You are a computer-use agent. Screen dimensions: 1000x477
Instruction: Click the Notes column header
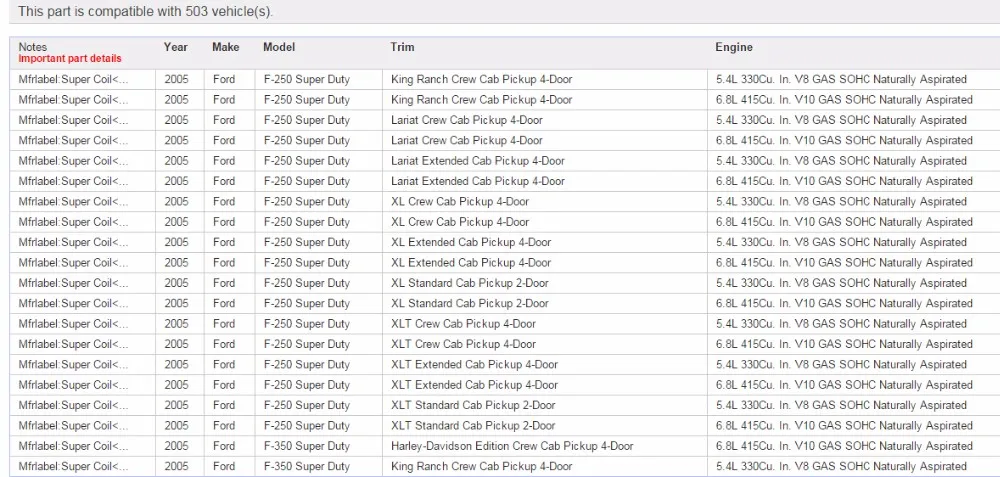[33, 47]
